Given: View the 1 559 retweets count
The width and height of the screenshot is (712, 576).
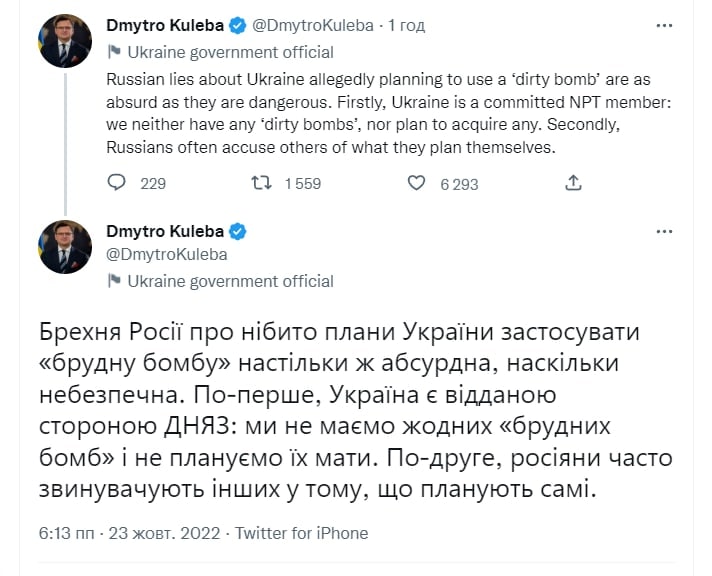Looking at the screenshot, I should pyautogui.click(x=302, y=183).
